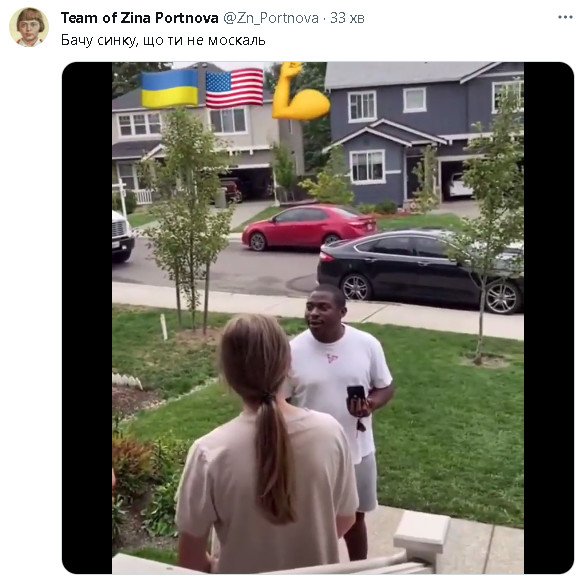This screenshot has height=578, width=587.
Task: Click the black sedan in the video
Action: pos(420,271)
